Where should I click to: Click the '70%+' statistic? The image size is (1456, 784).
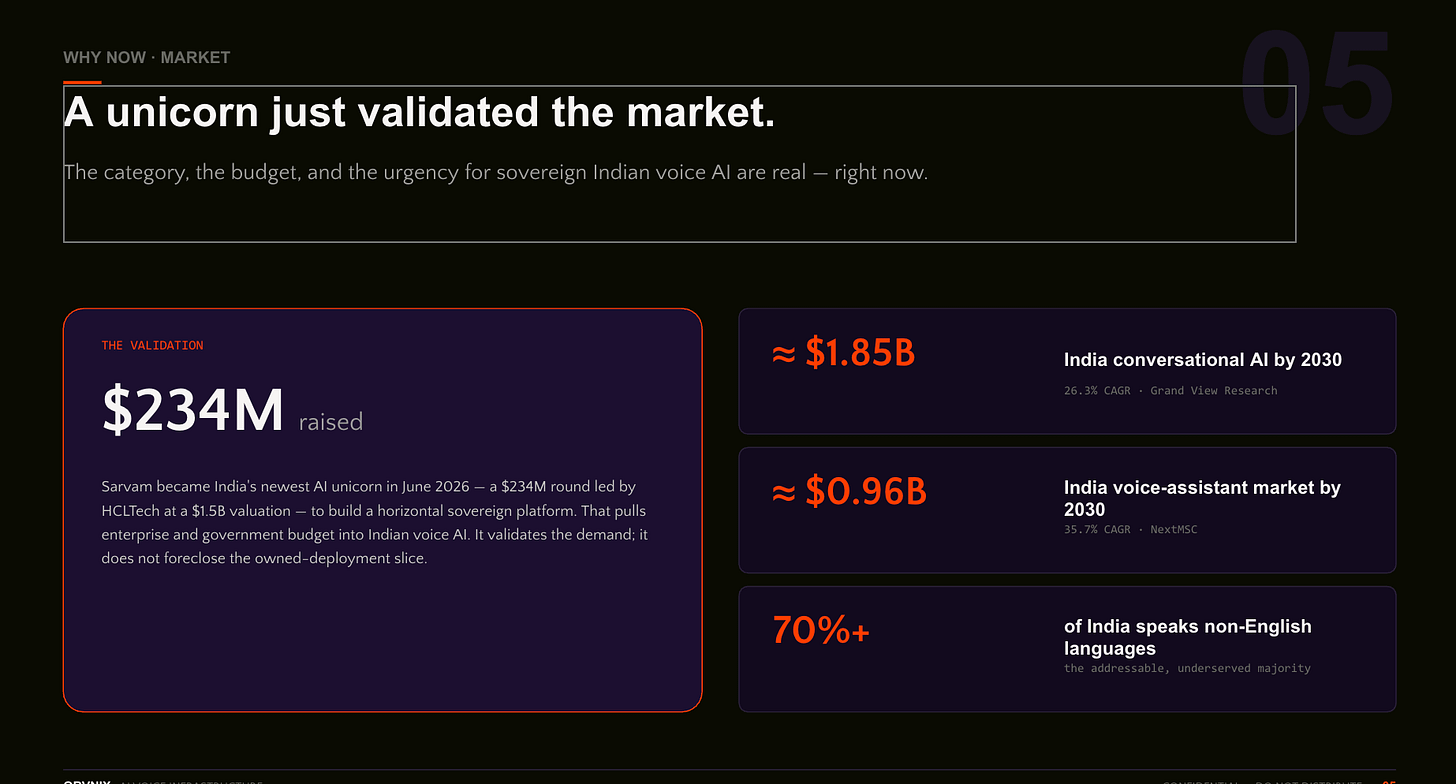click(x=821, y=630)
